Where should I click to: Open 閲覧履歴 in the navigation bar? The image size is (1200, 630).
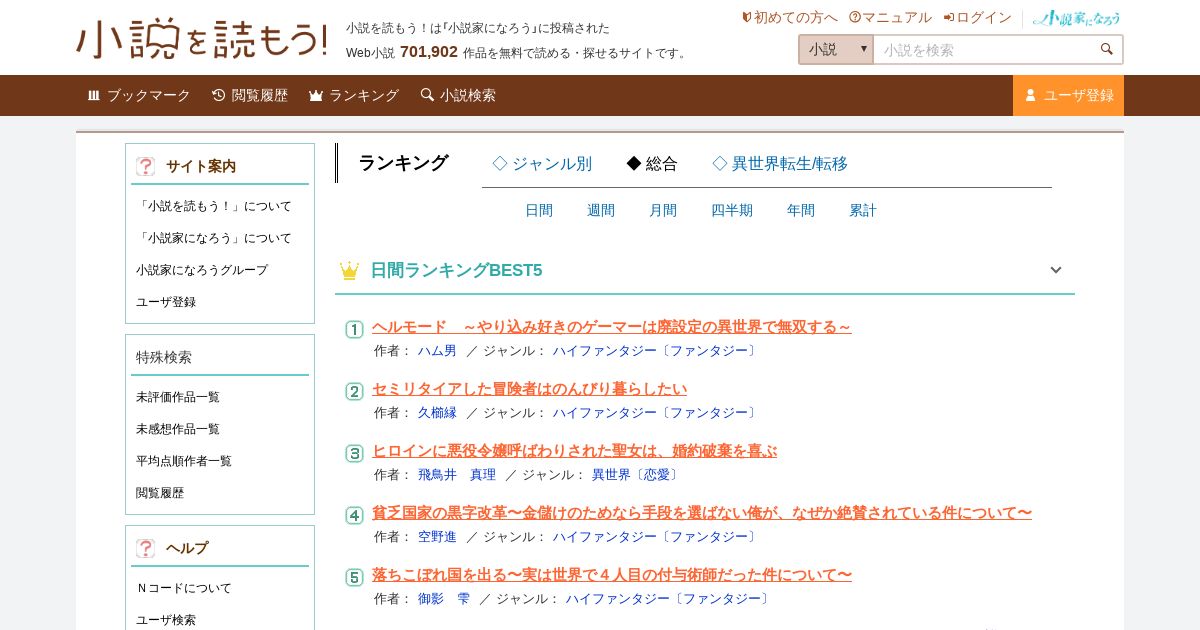250,95
